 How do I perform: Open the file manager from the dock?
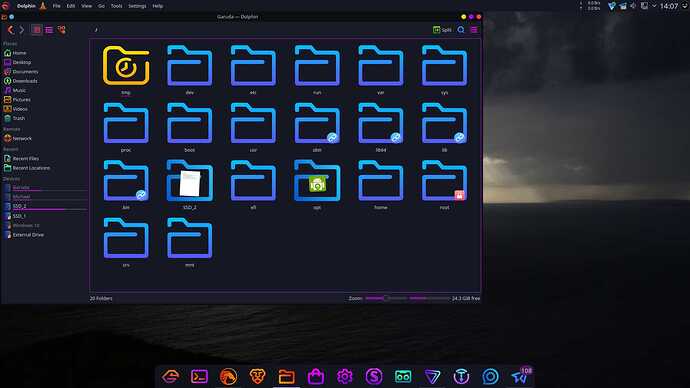pos(286,377)
